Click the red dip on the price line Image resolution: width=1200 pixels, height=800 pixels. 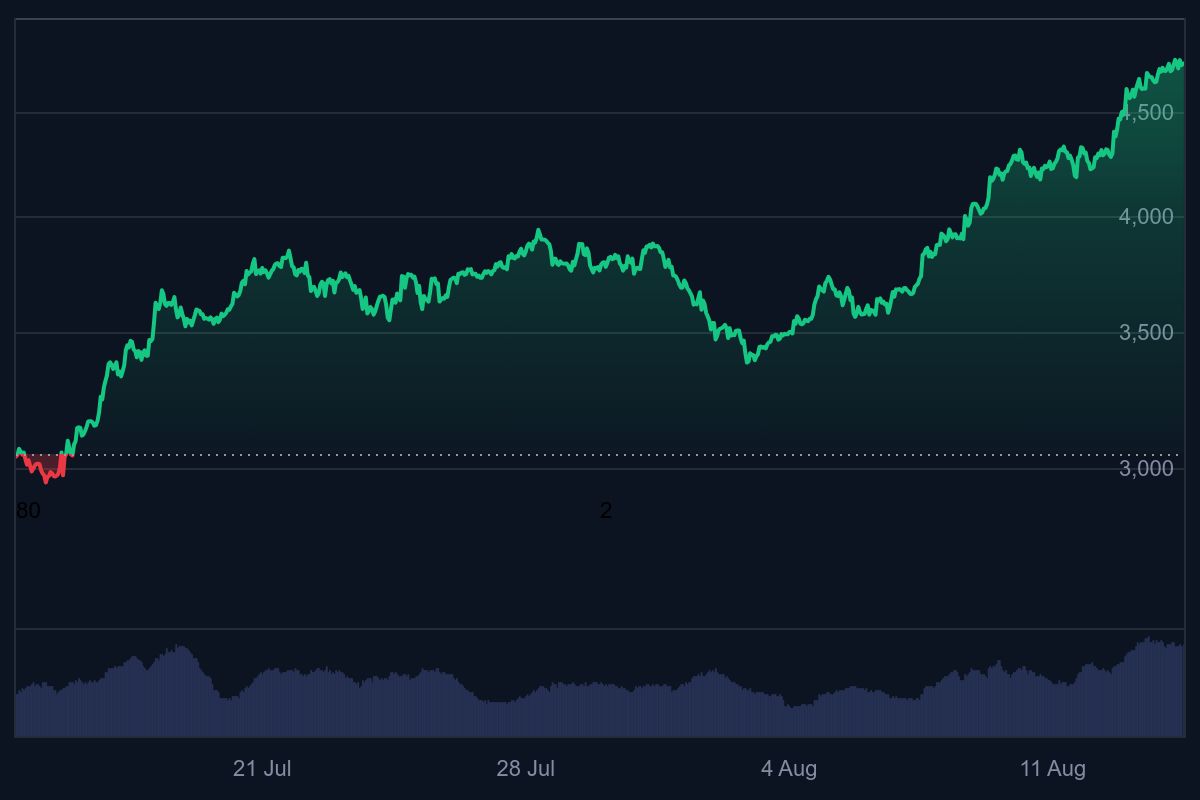45,477
